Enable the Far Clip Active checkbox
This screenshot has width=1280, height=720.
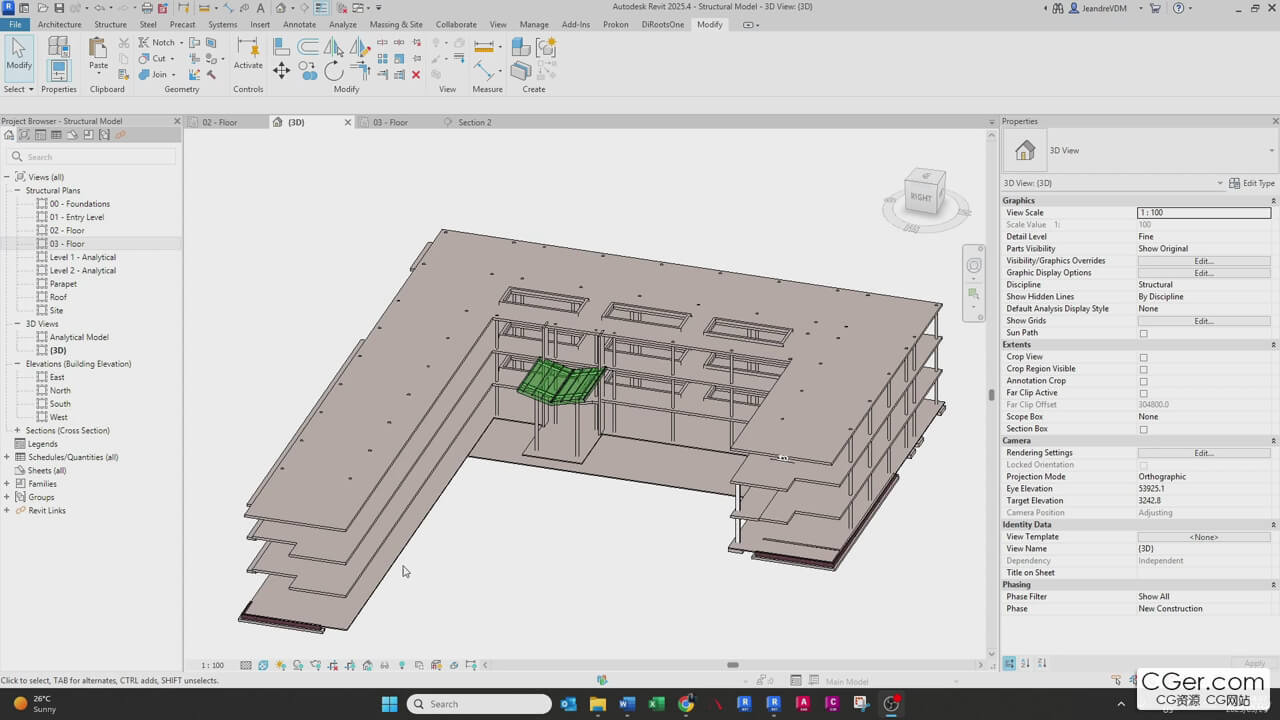(x=1143, y=393)
